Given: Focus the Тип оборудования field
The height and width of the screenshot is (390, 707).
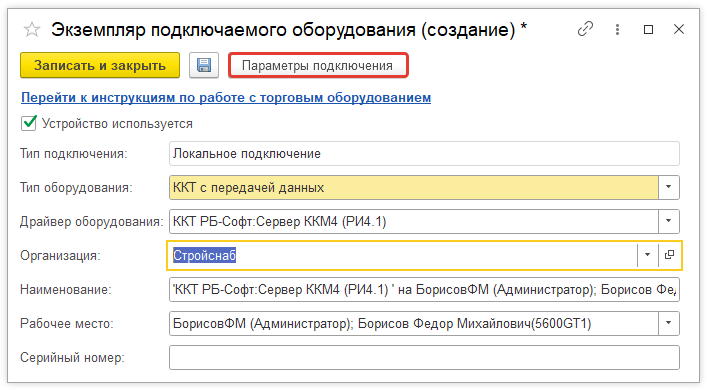Looking at the screenshot, I should (x=413, y=187).
